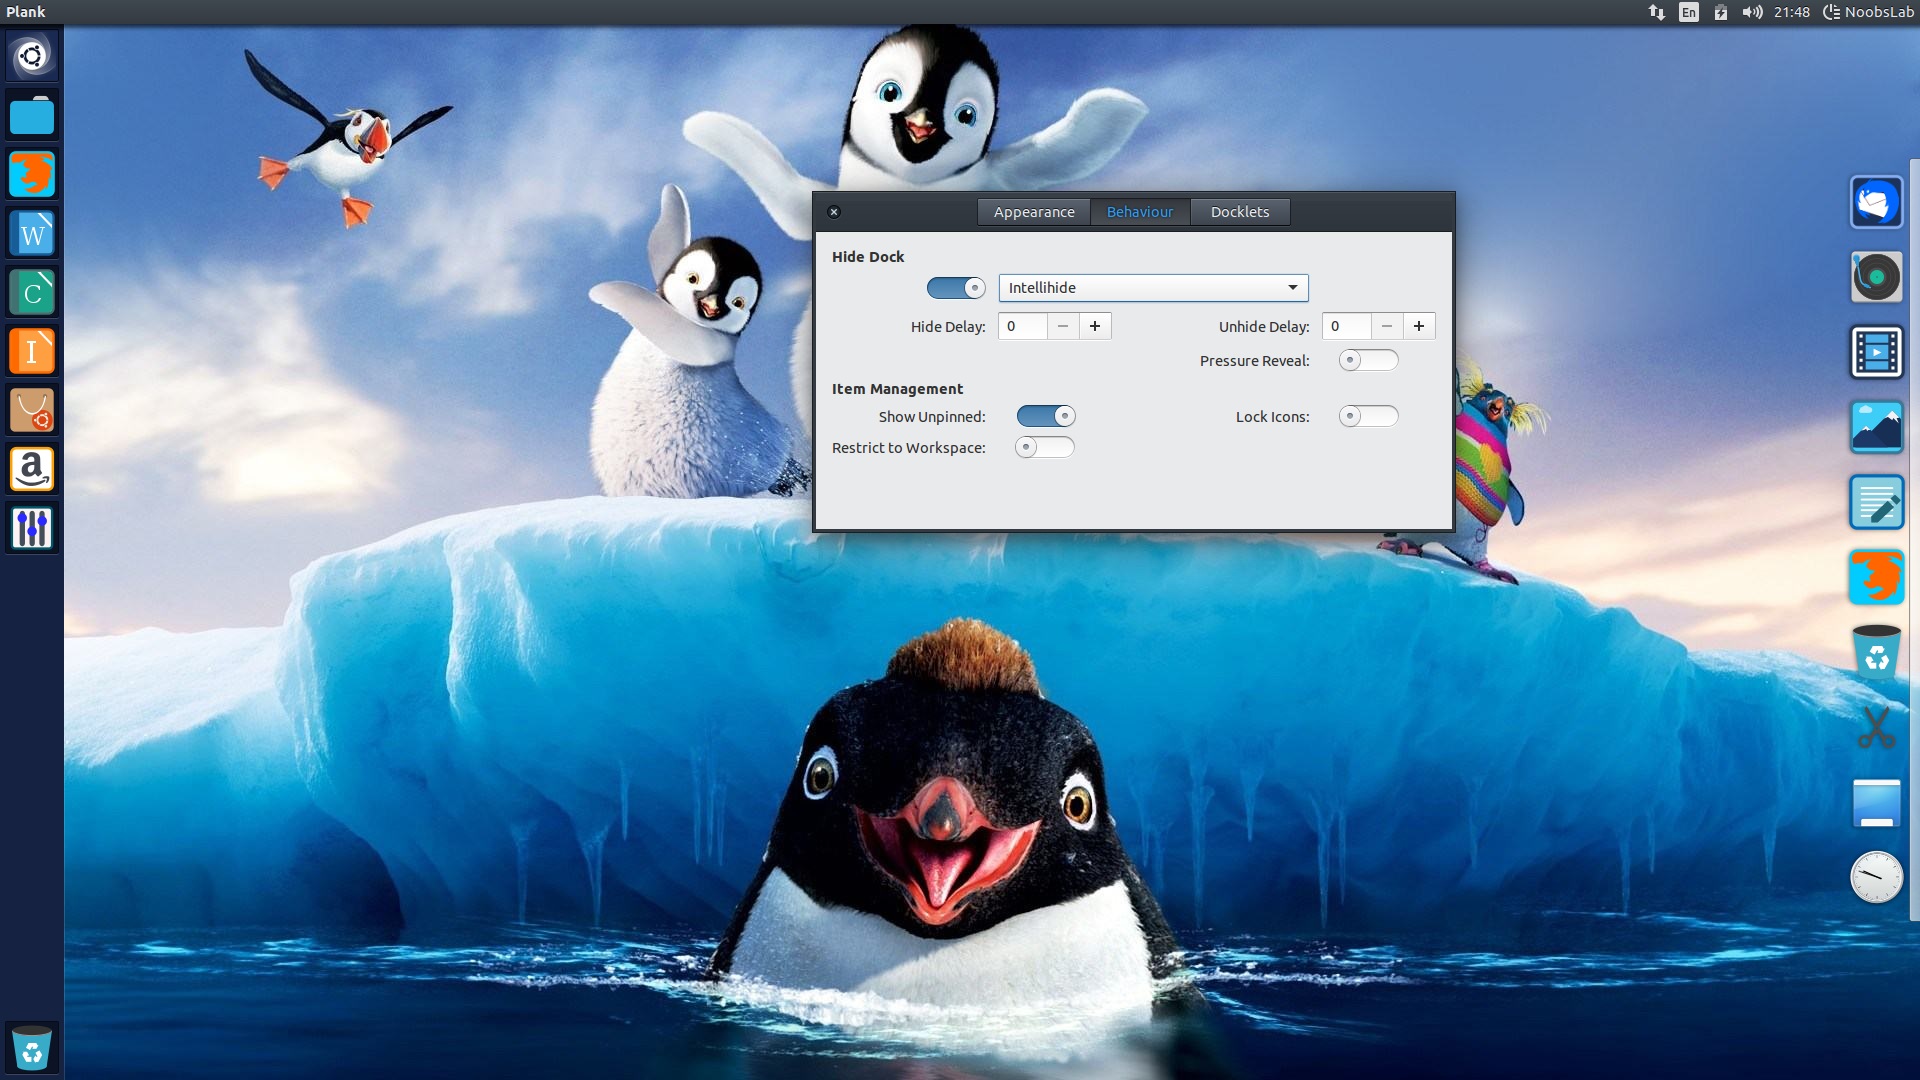Click the Unhide Delay value field
The width and height of the screenshot is (1920, 1080).
tap(1347, 326)
